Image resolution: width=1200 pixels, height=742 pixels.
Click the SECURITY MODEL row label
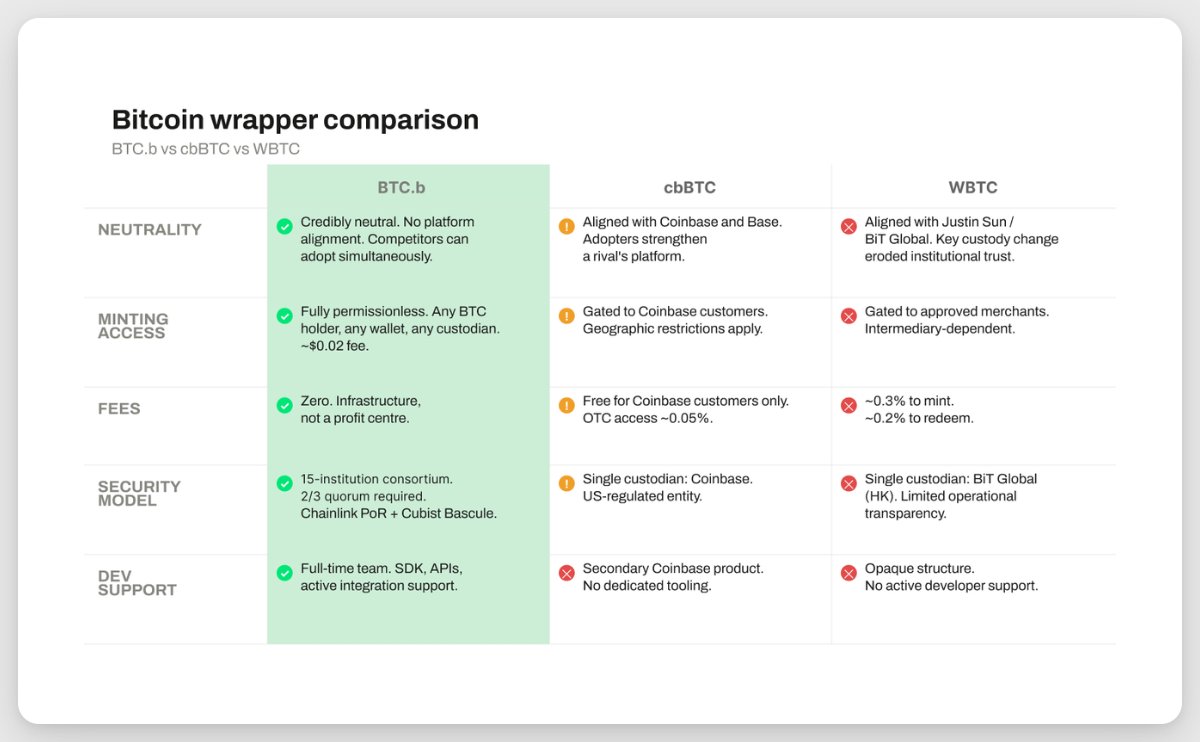click(x=139, y=493)
